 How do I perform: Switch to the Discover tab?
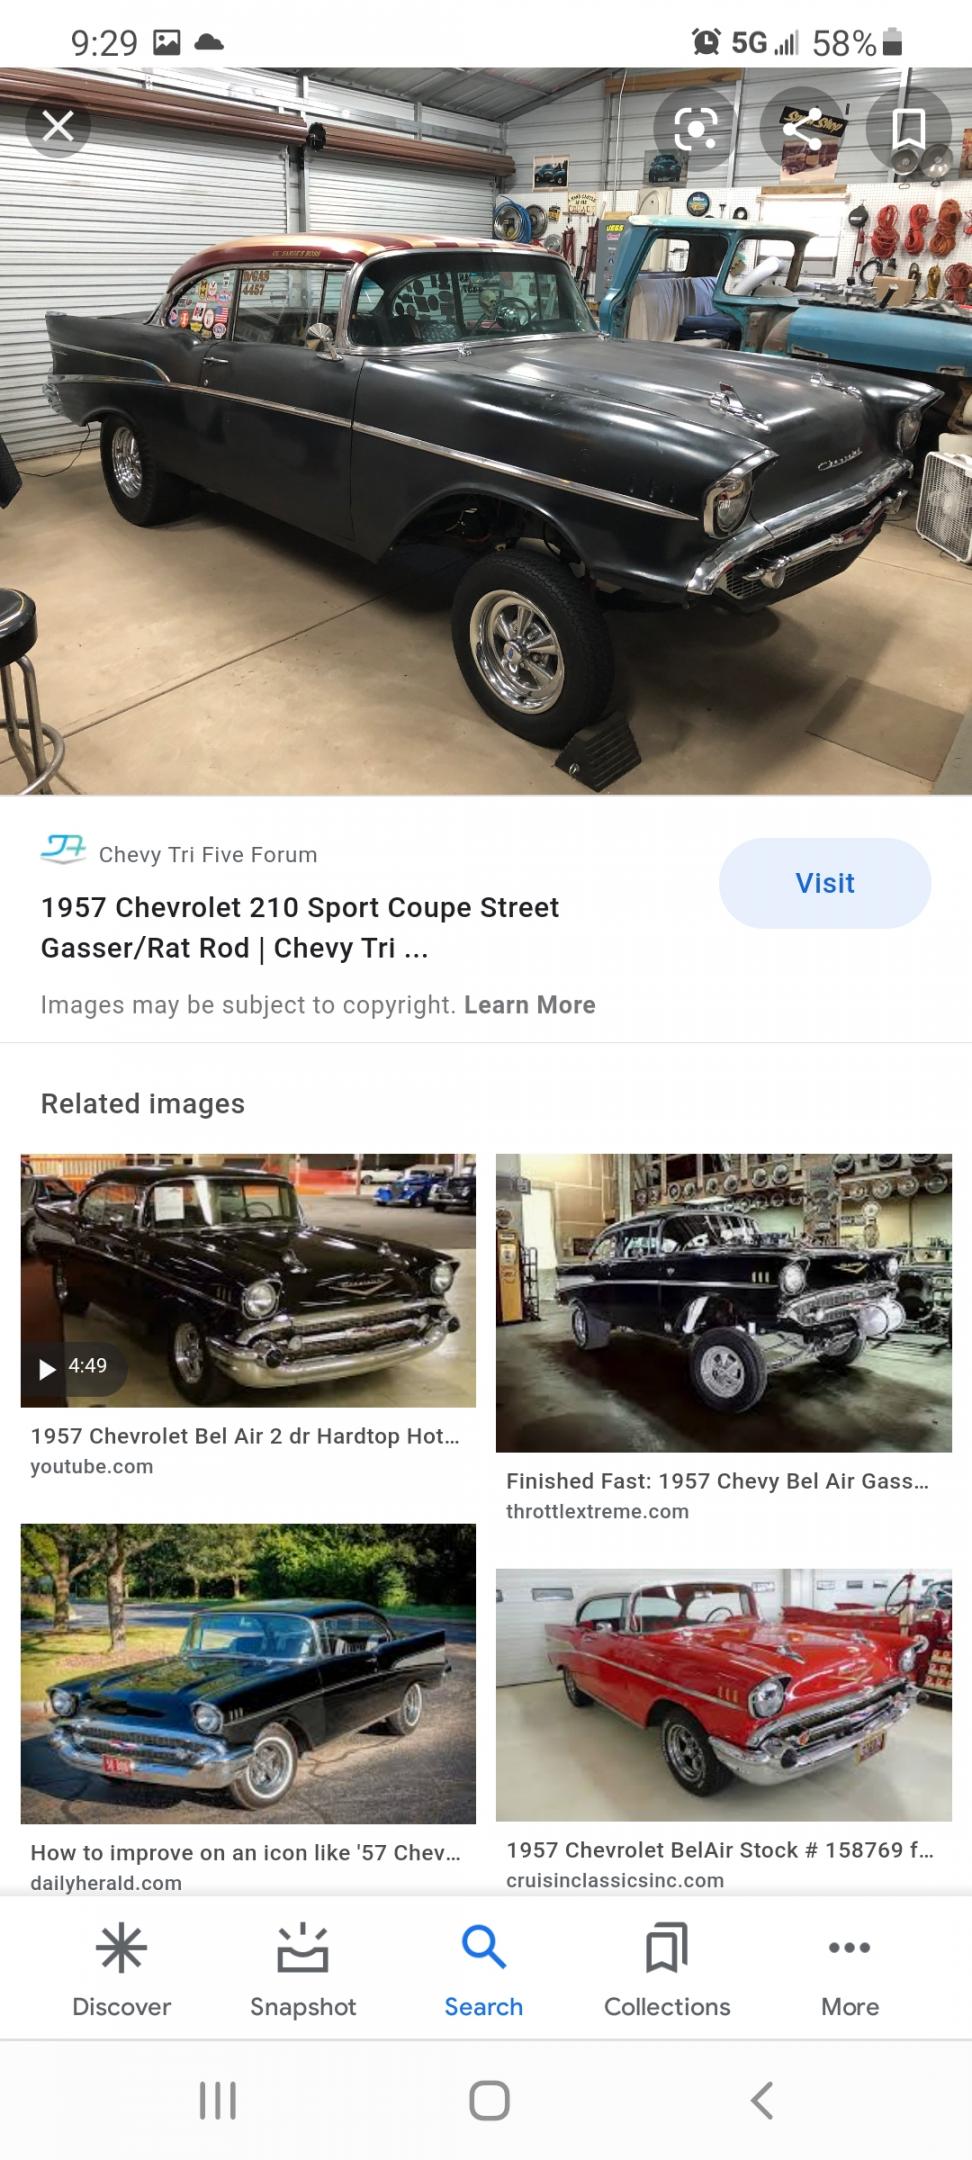pos(121,1968)
